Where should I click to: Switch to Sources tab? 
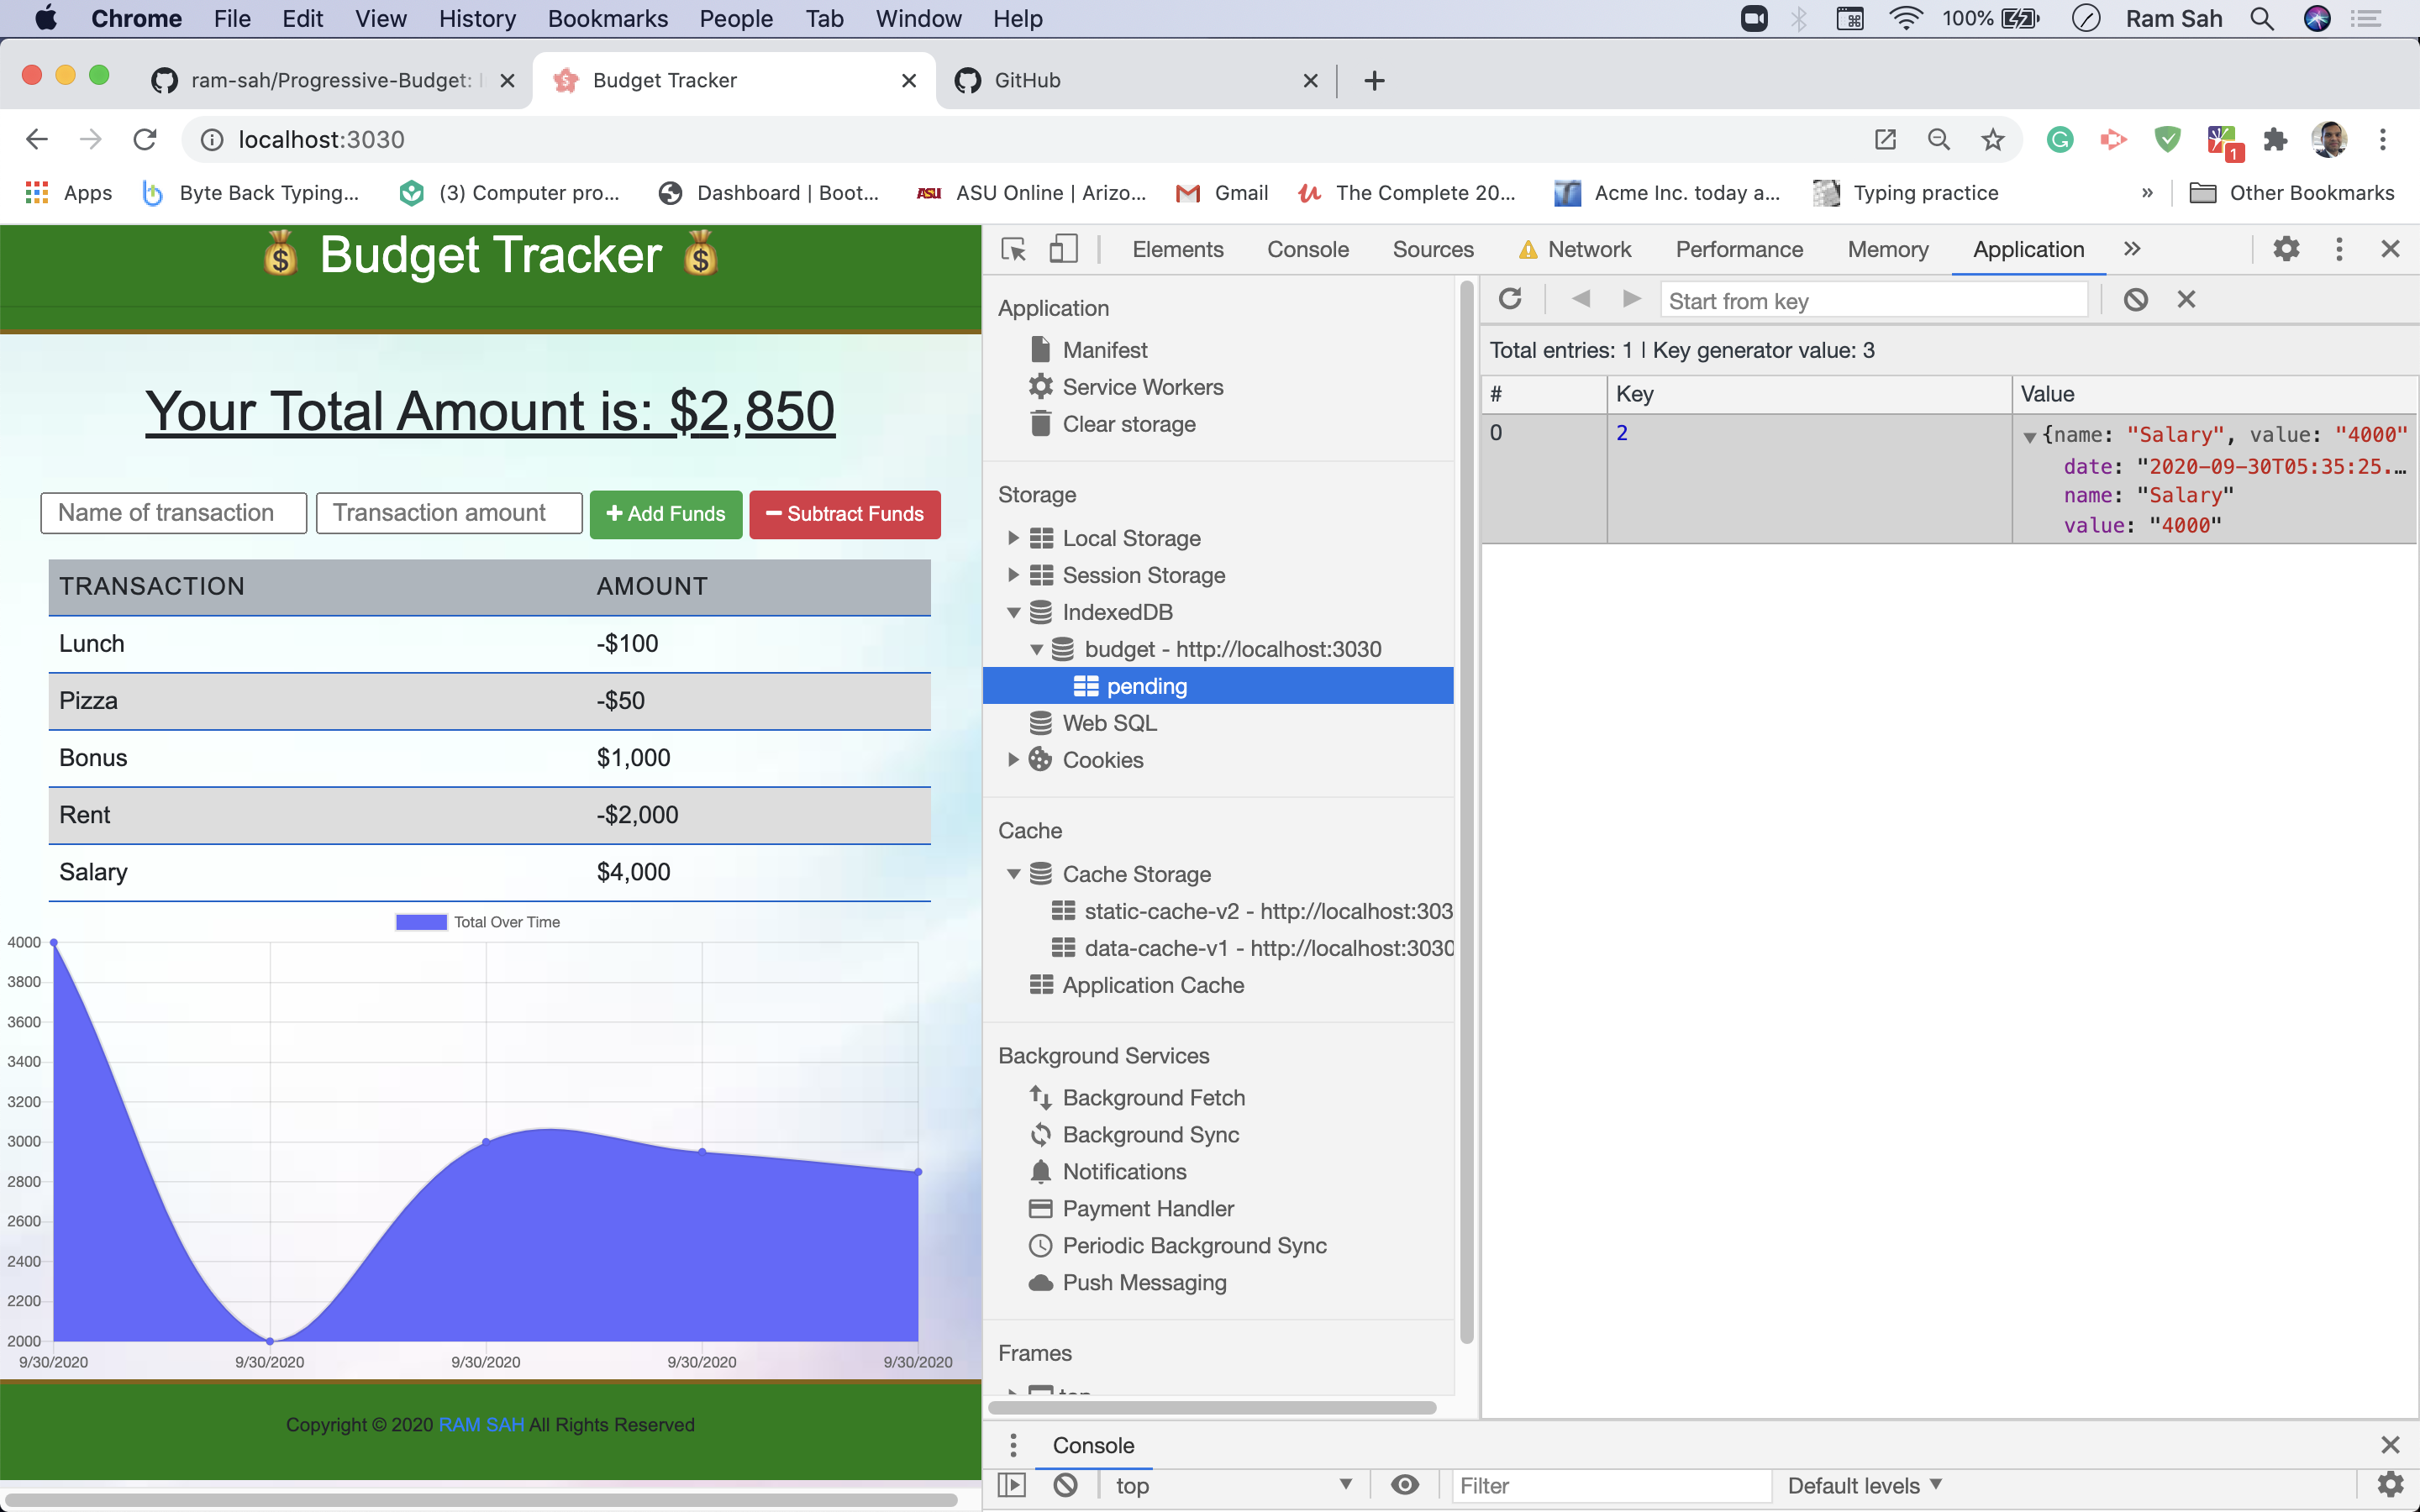[1432, 249]
